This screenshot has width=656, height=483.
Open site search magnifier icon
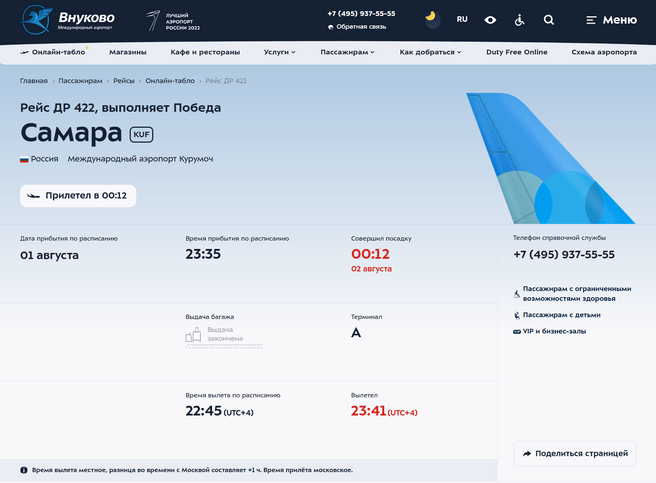tap(549, 20)
